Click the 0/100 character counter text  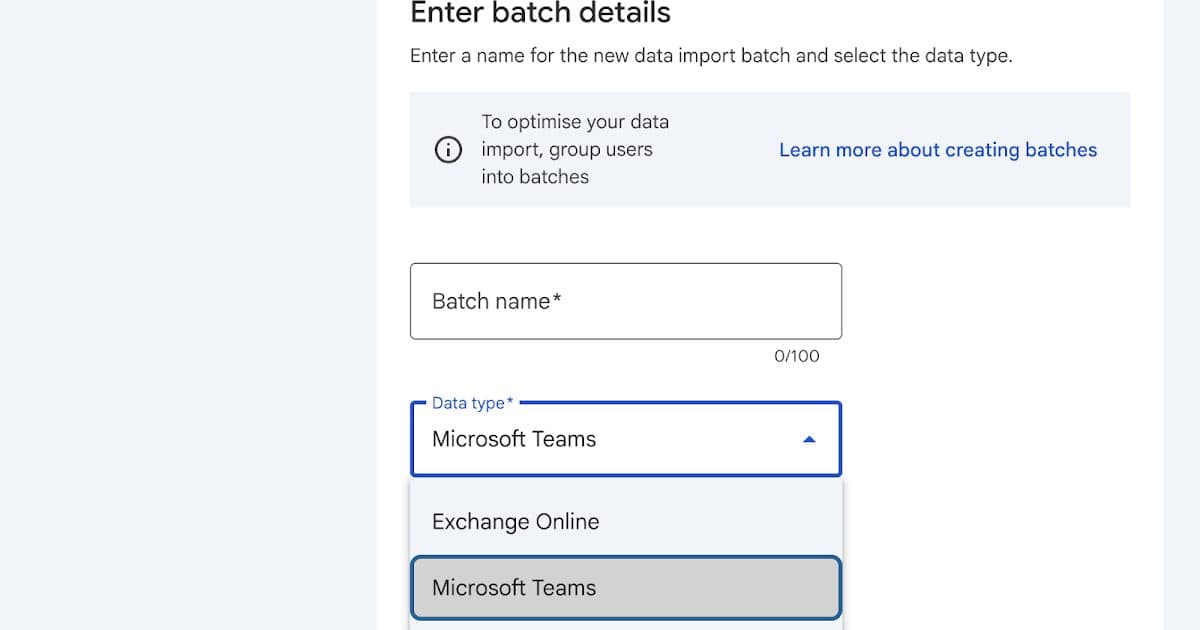(x=797, y=356)
